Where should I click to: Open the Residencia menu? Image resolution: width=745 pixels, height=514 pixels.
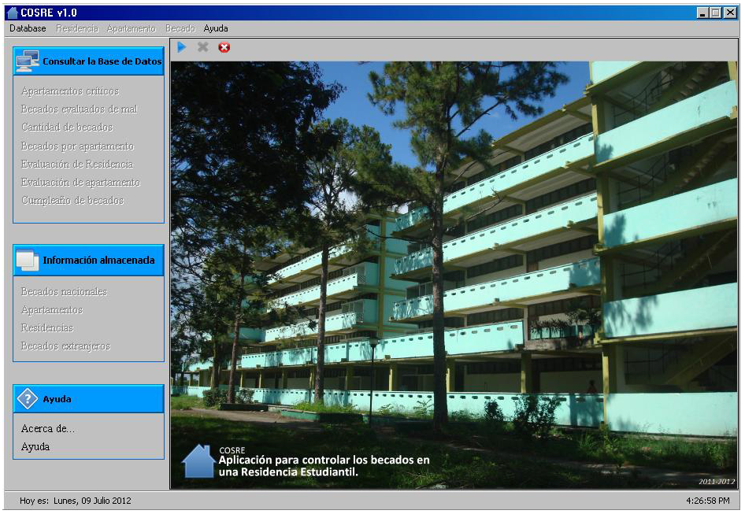point(77,29)
